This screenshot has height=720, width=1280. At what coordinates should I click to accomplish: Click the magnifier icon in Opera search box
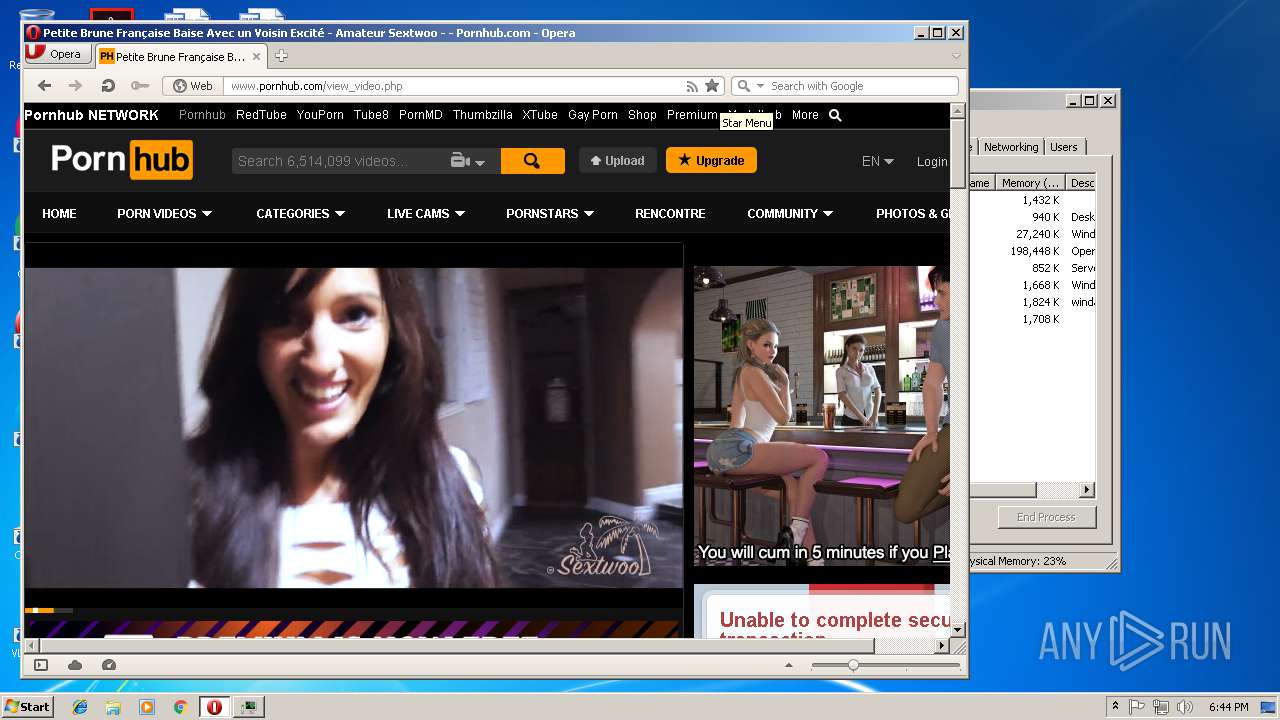(743, 86)
